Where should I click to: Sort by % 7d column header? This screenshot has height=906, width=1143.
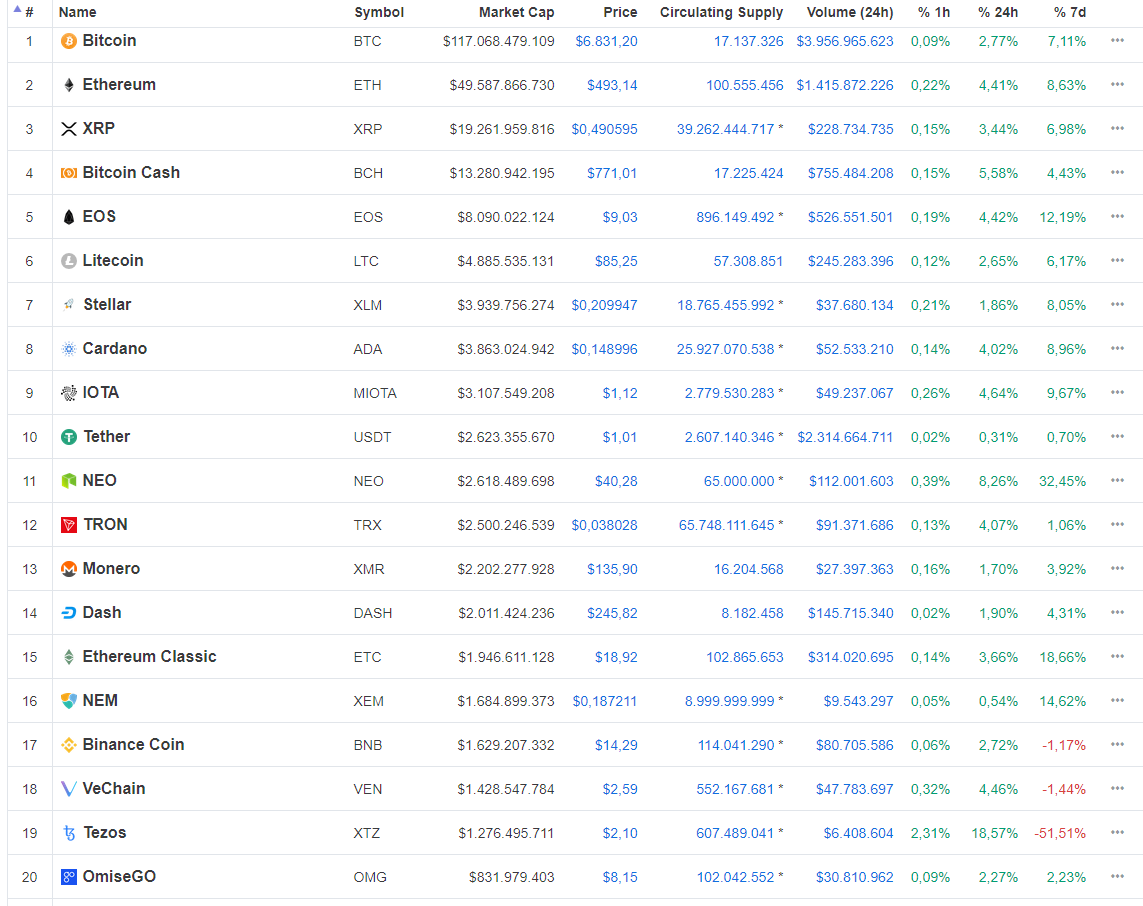pyautogui.click(x=1070, y=12)
